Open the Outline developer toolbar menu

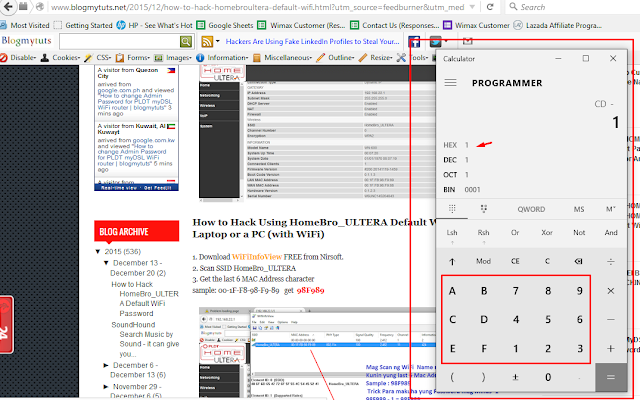[336, 58]
